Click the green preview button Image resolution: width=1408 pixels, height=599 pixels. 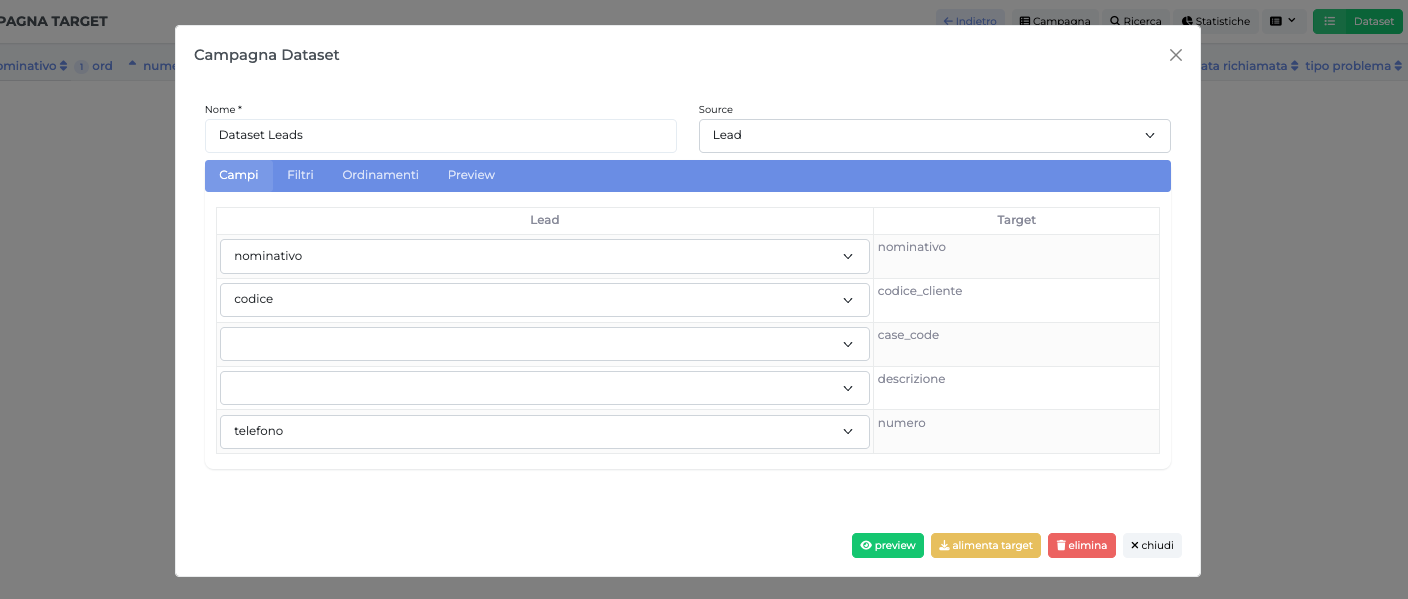(888, 545)
